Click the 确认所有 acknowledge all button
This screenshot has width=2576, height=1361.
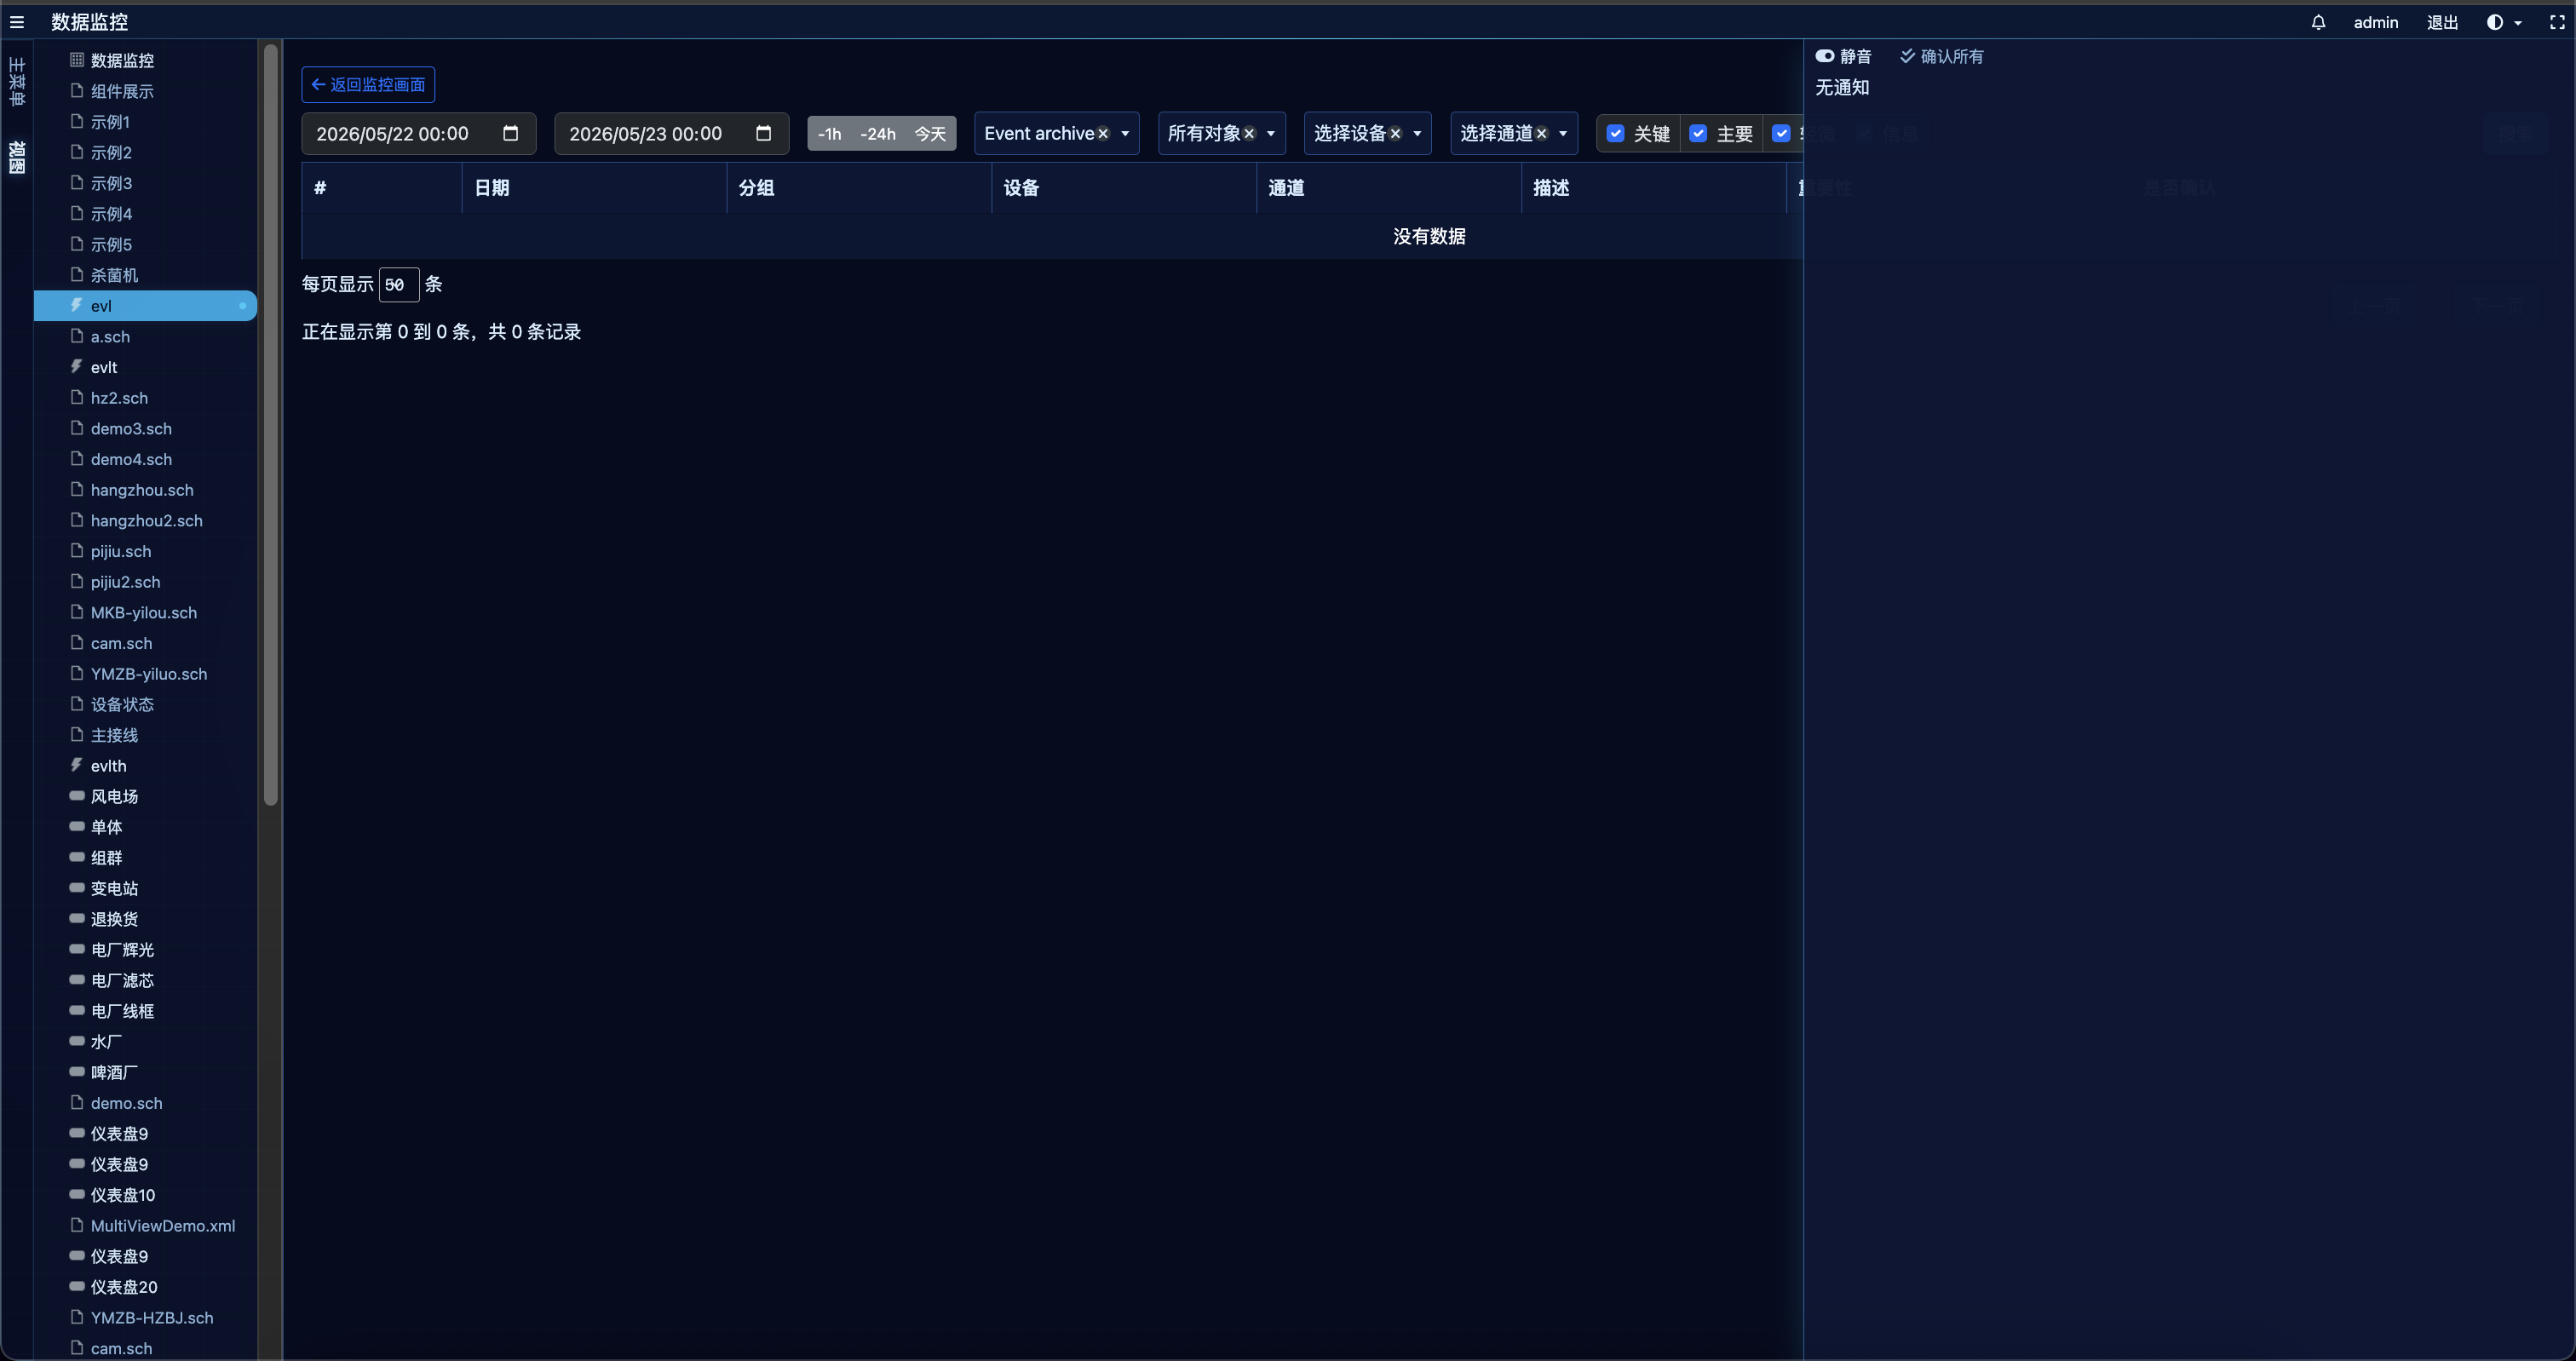(x=1942, y=56)
